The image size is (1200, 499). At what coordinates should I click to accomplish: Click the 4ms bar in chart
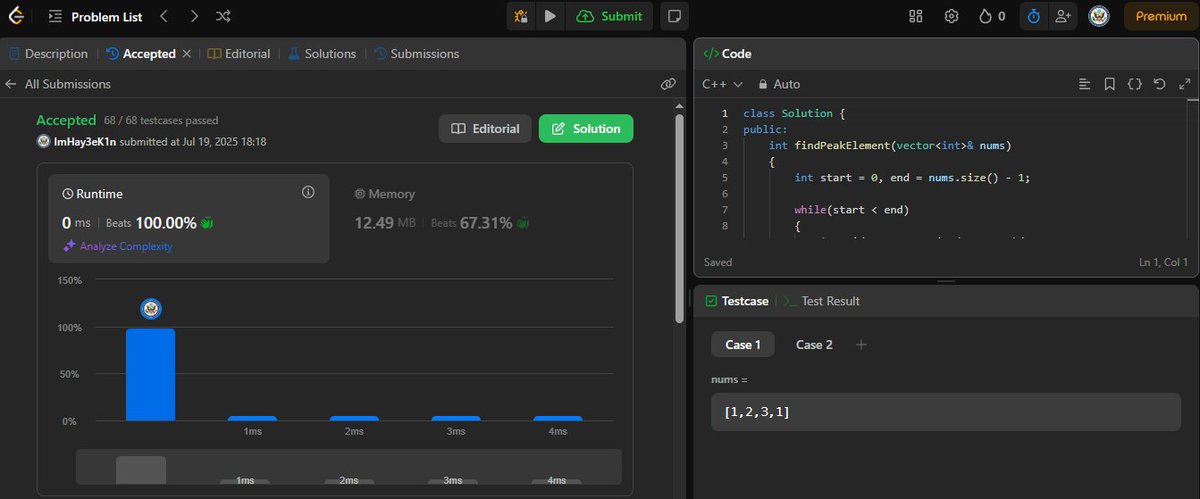pyautogui.click(x=558, y=418)
